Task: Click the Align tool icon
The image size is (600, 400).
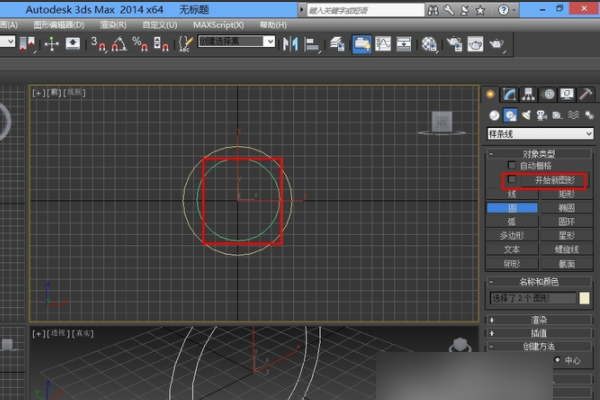Action: (312, 44)
